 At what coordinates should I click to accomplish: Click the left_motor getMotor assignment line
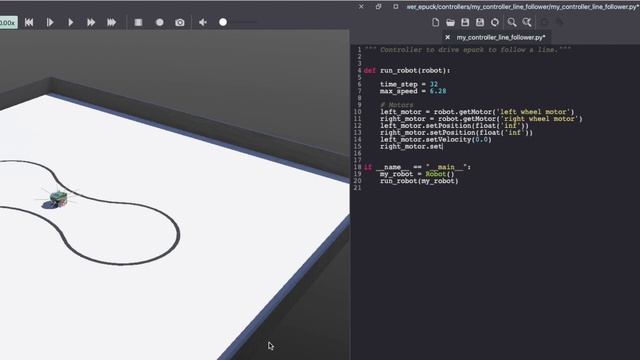coord(477,112)
